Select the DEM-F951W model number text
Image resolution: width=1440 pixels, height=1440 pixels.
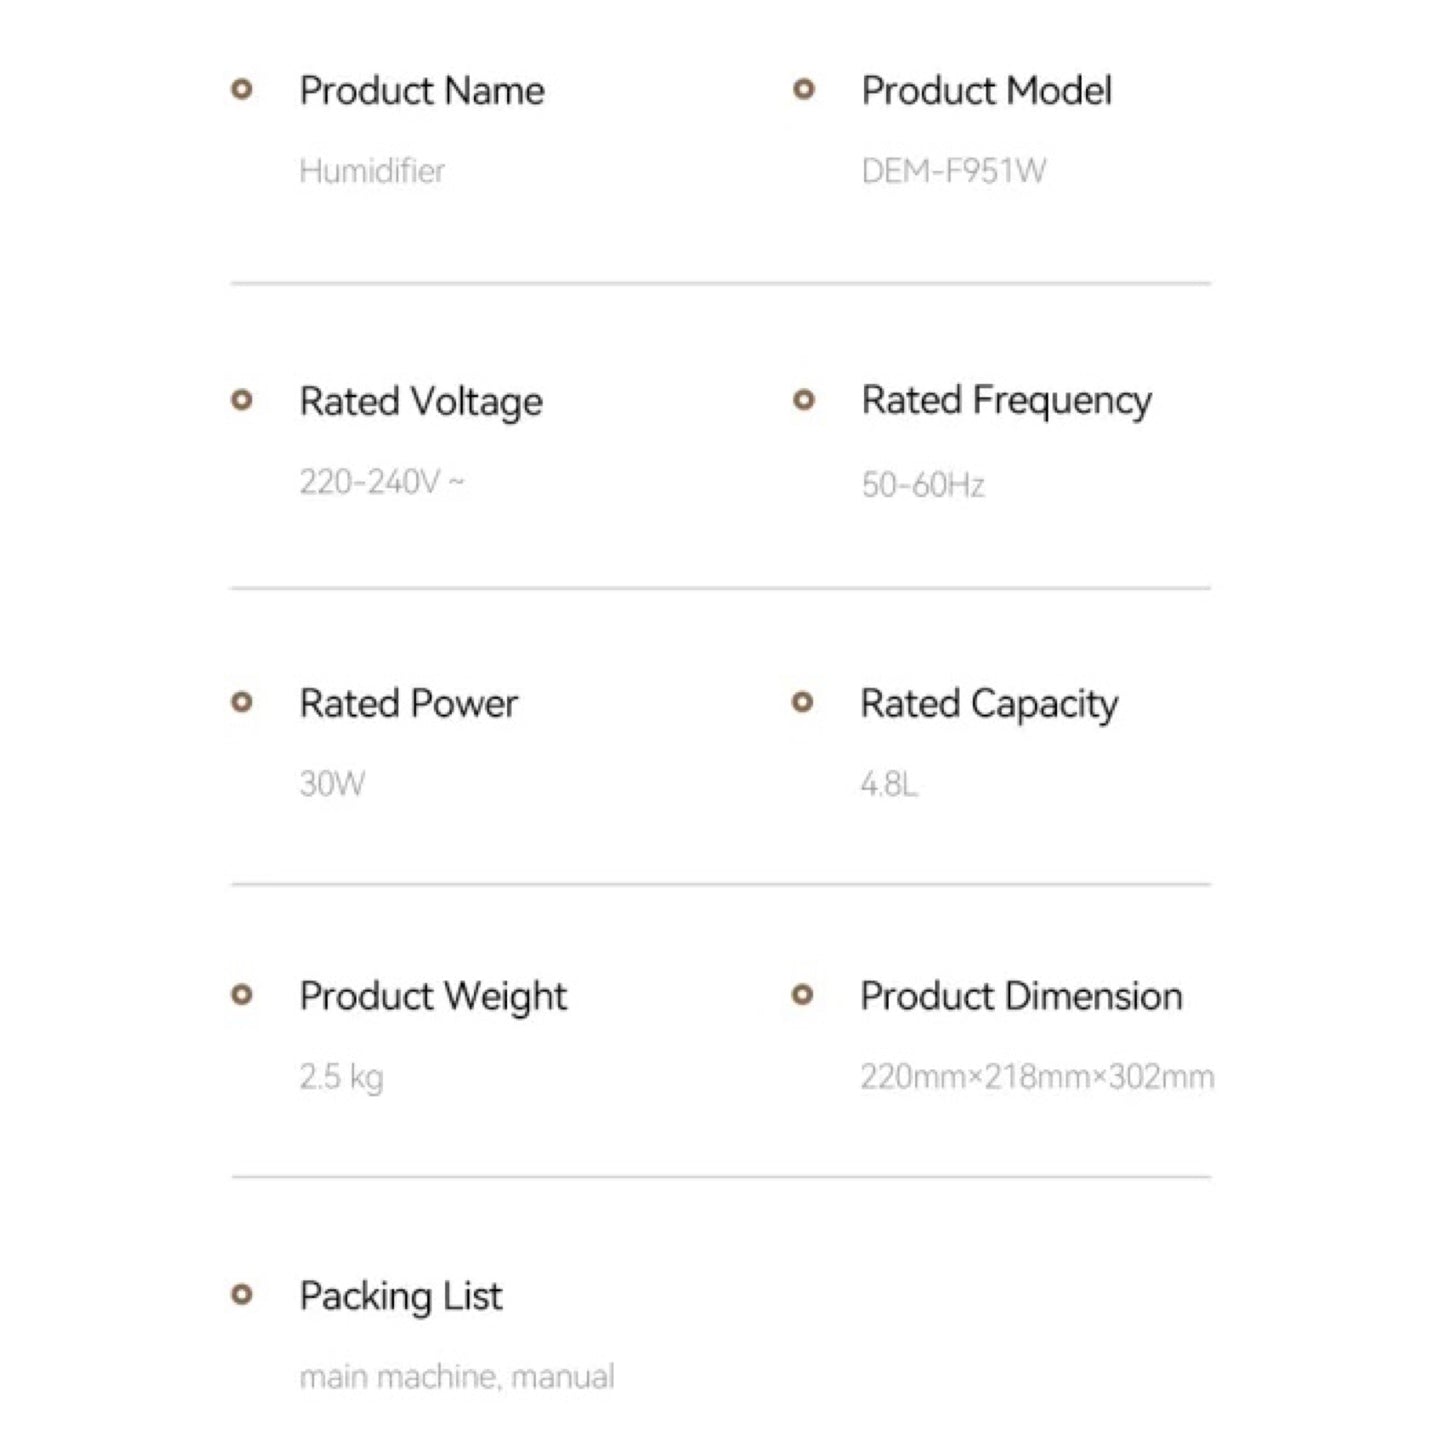pyautogui.click(x=953, y=171)
